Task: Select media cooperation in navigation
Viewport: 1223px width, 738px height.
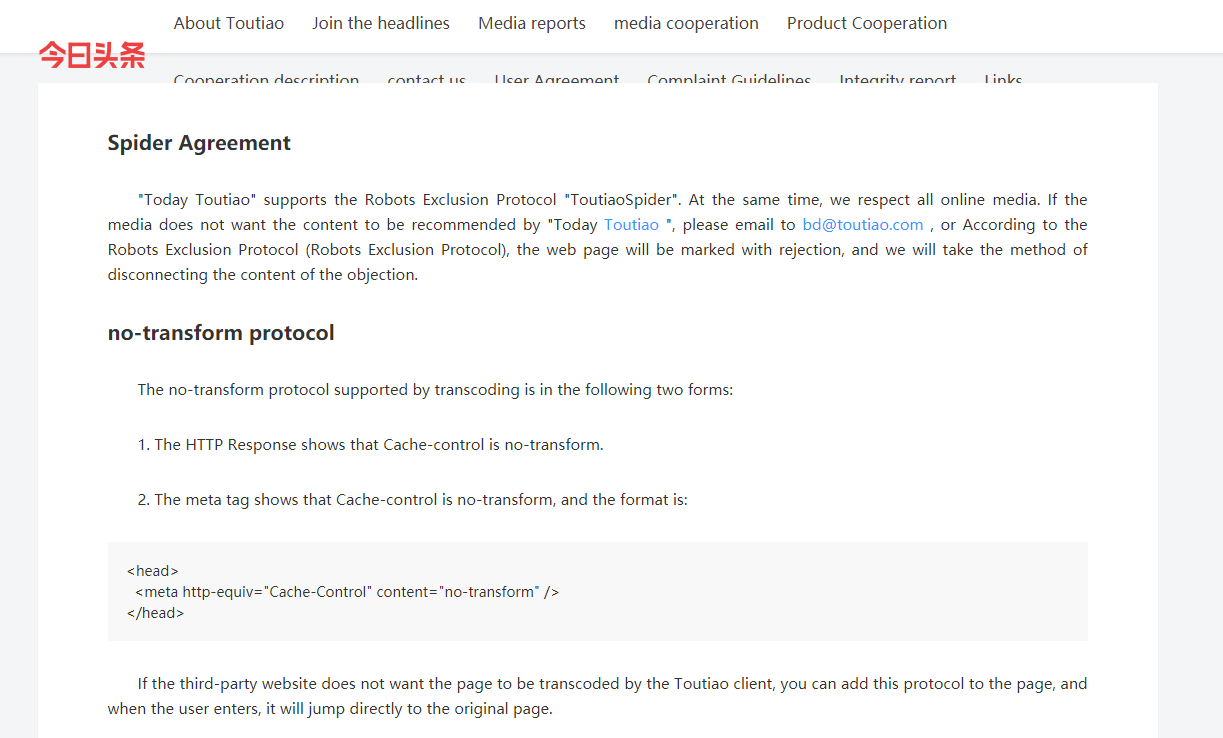Action: [x=686, y=23]
